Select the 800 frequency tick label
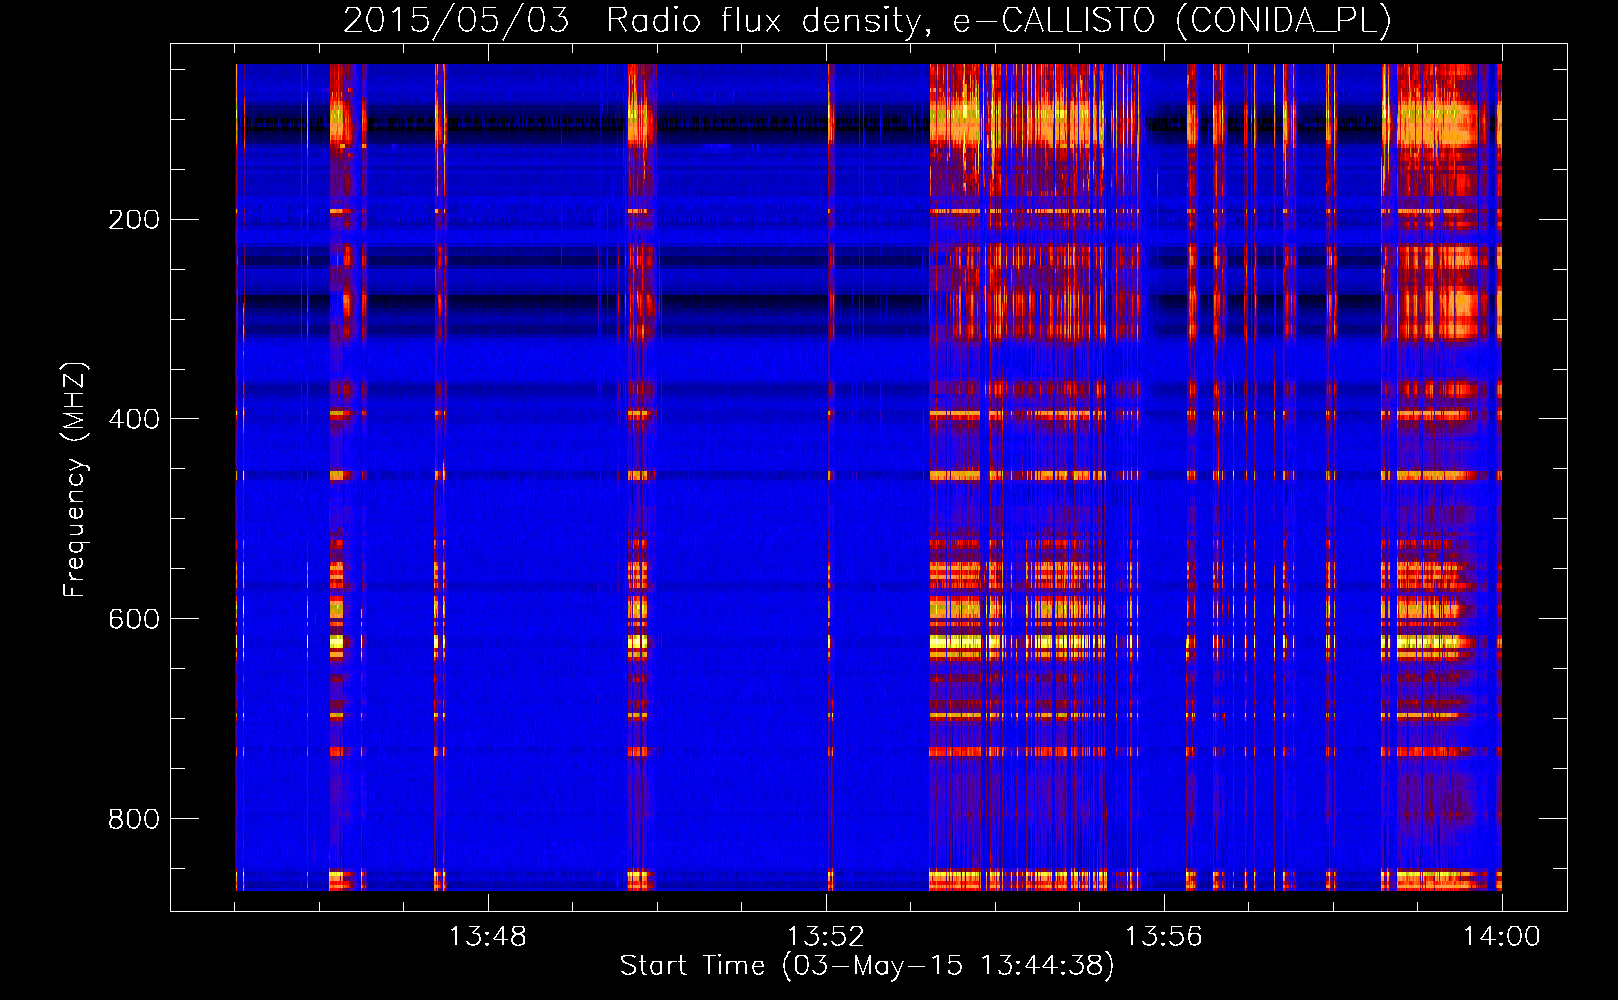1618x1000 pixels. pos(134,819)
